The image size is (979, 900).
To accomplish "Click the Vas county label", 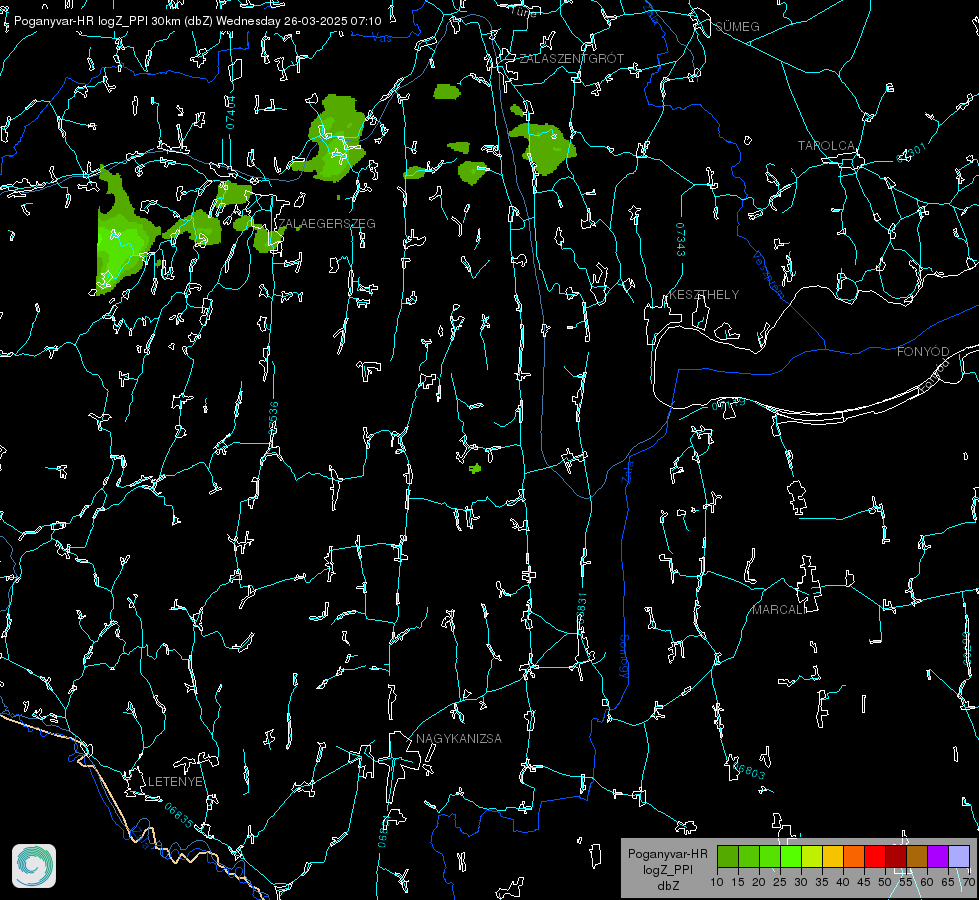I will tap(381, 38).
